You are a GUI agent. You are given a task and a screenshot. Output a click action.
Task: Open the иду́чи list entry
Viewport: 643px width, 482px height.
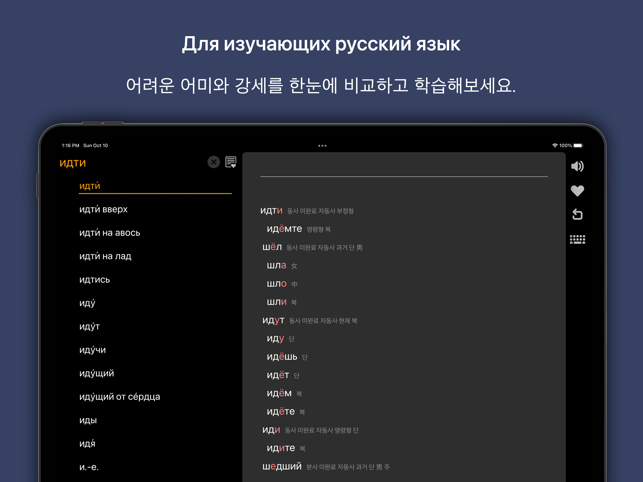92,350
